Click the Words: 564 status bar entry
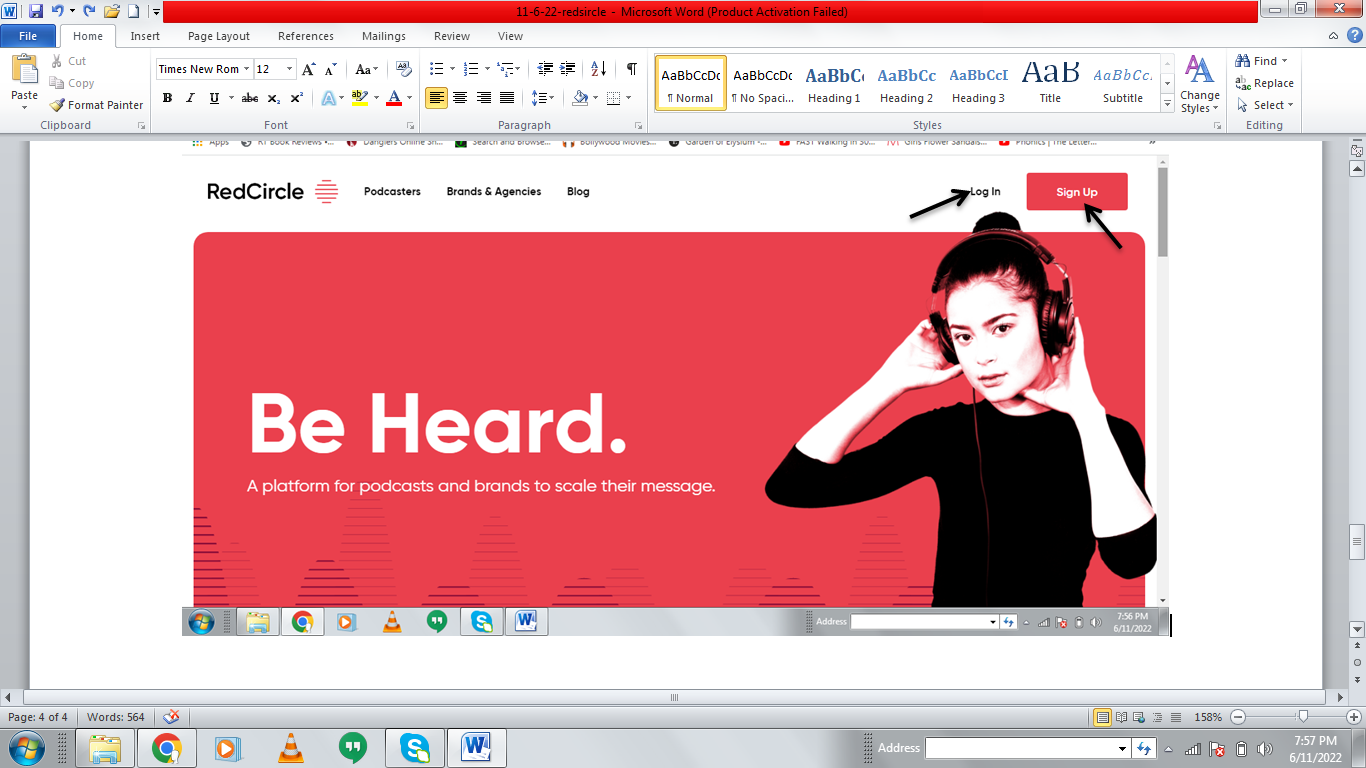 (117, 717)
